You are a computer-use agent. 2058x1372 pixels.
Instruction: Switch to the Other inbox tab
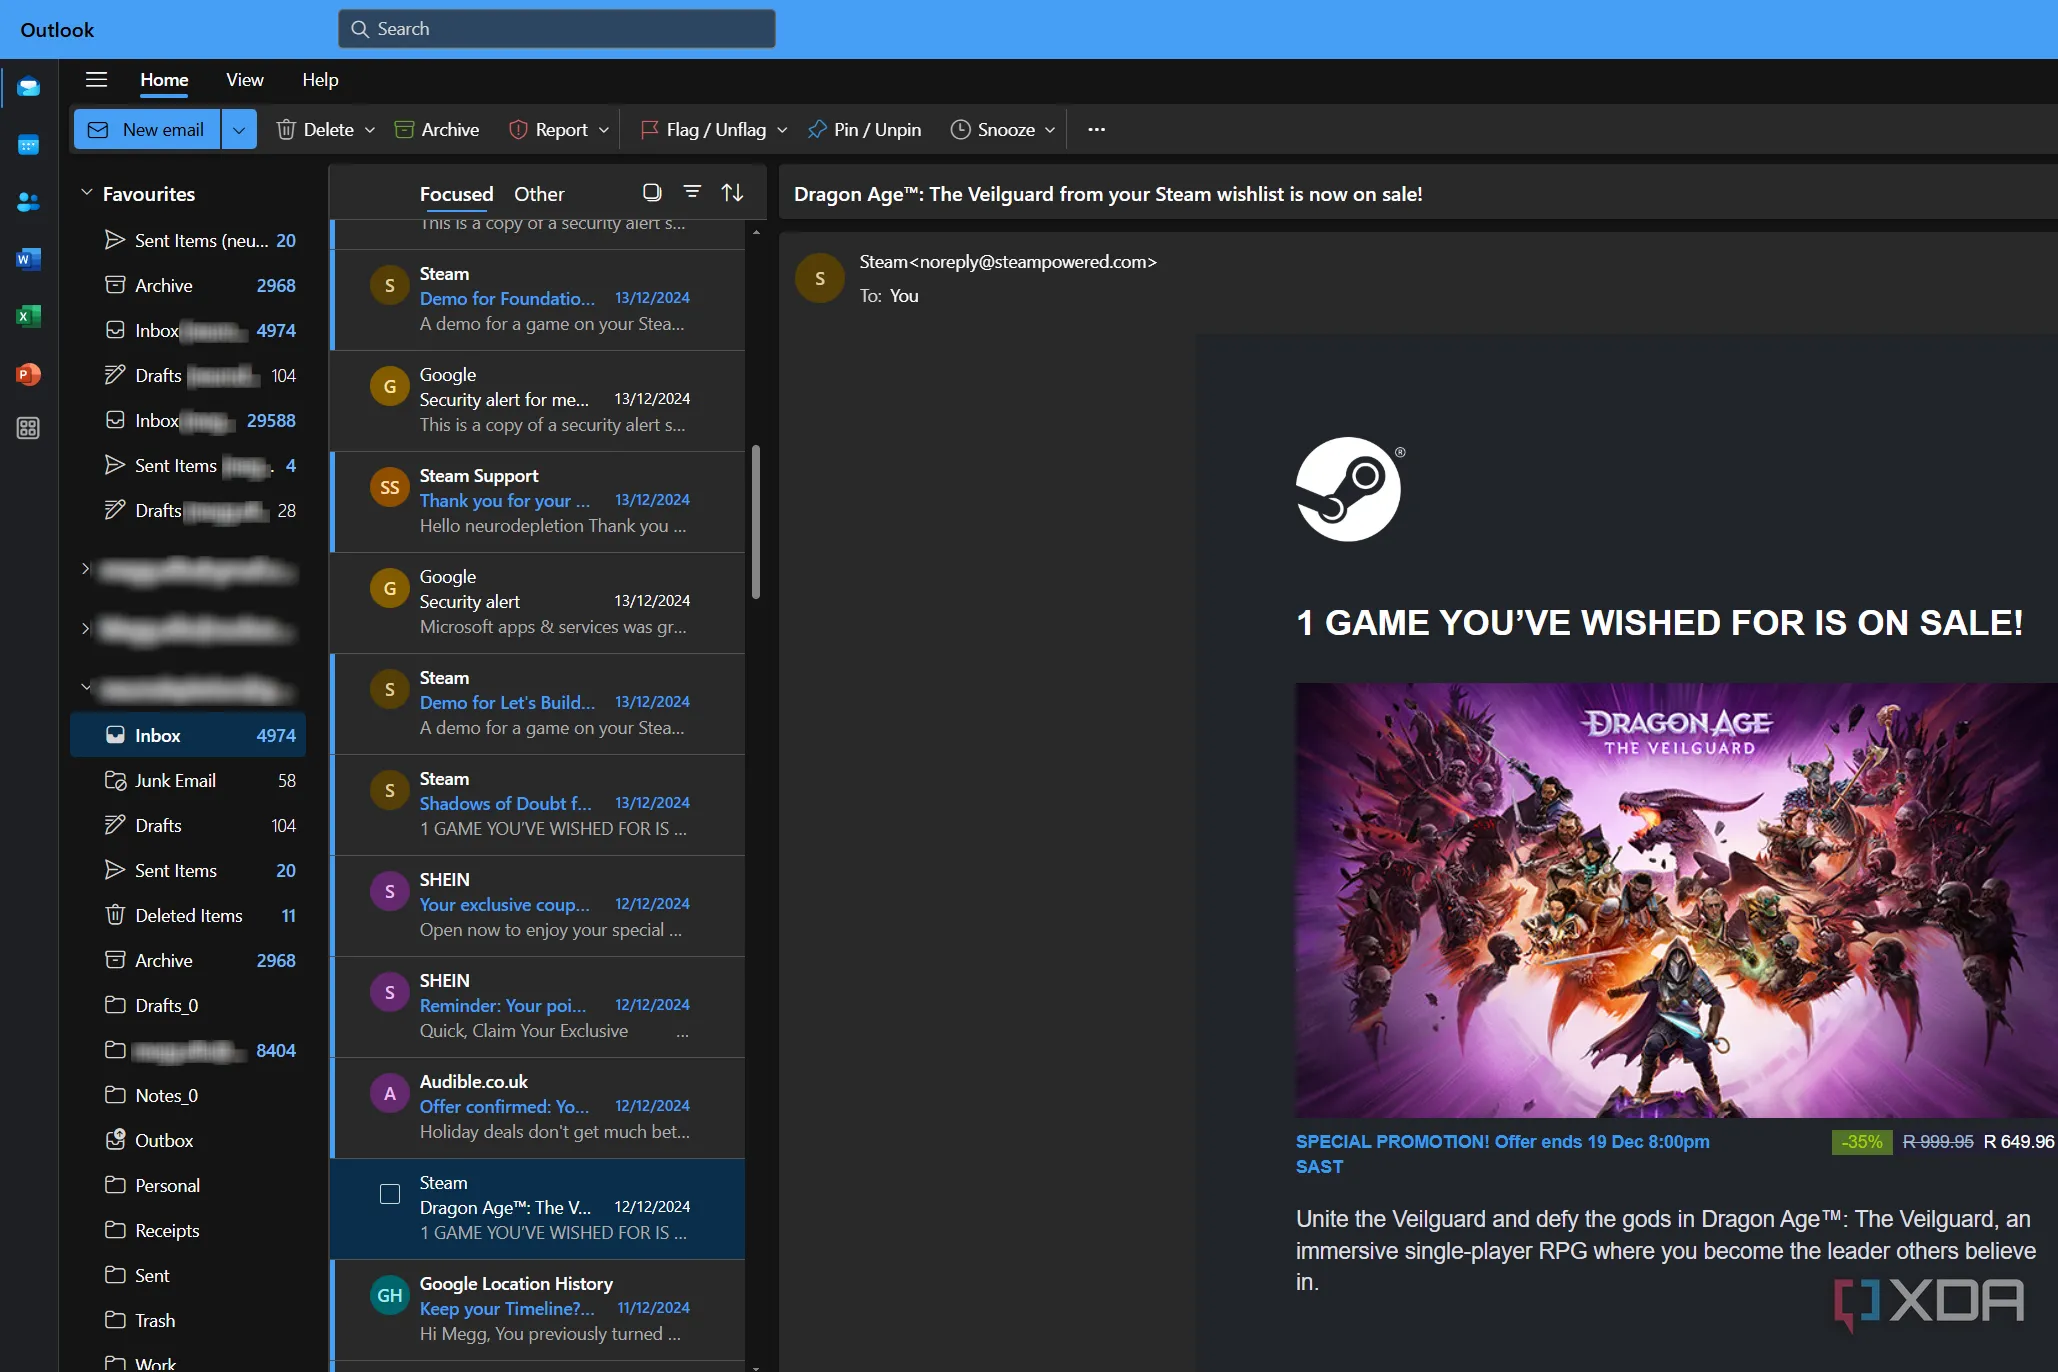coord(539,193)
